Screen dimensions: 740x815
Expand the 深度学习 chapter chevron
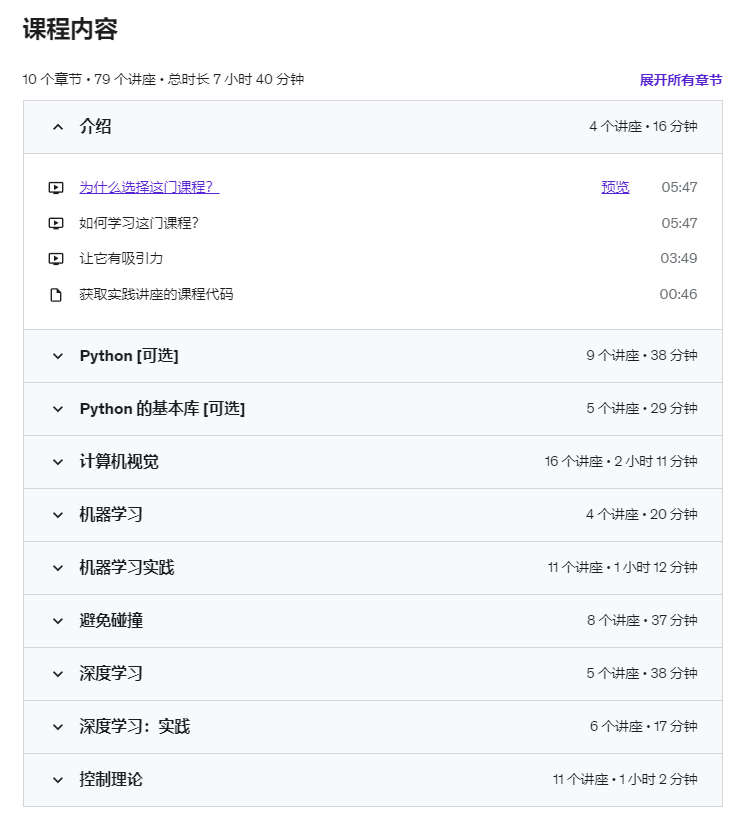coord(58,674)
